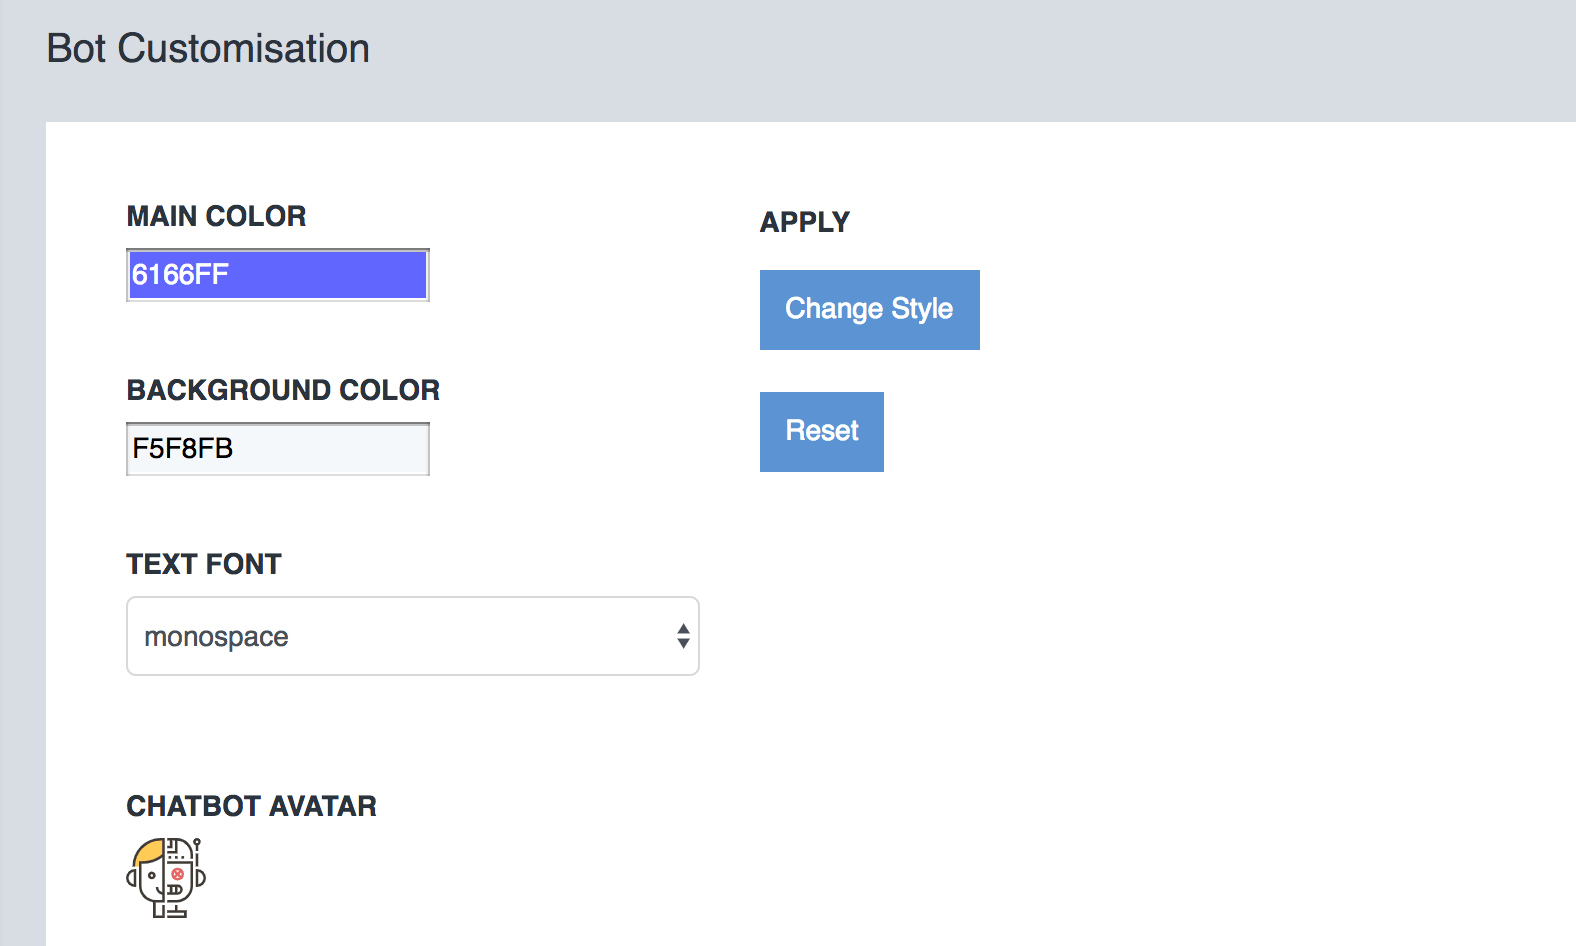This screenshot has width=1576, height=946.
Task: Click the BACKGROUND COLOR label
Action: 283,390
